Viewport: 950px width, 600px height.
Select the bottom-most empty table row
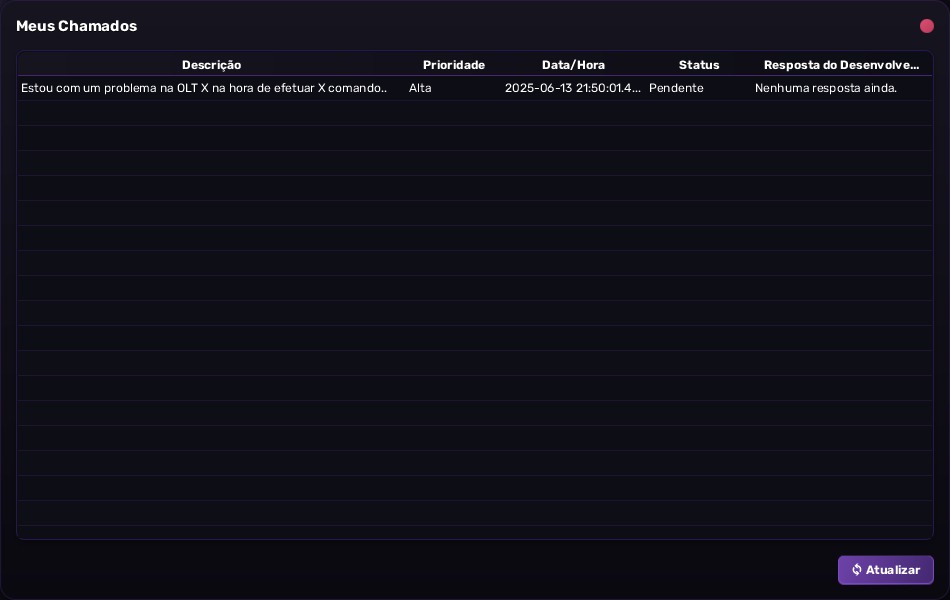(x=475, y=513)
